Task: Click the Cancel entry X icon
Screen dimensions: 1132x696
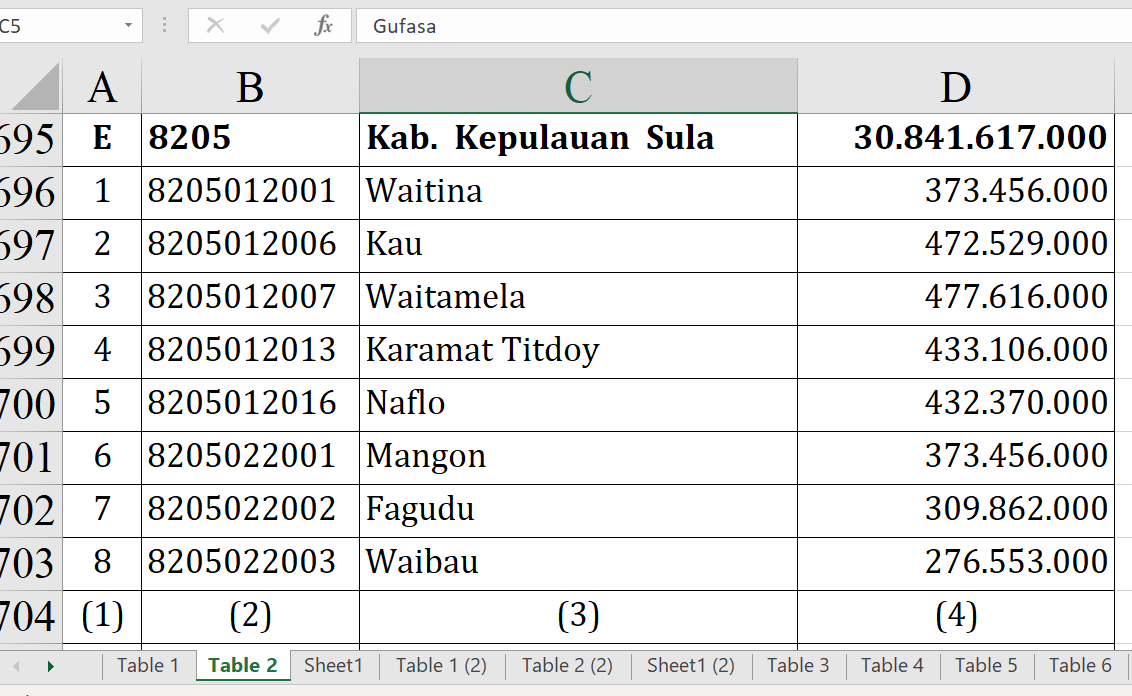Action: pyautogui.click(x=215, y=26)
